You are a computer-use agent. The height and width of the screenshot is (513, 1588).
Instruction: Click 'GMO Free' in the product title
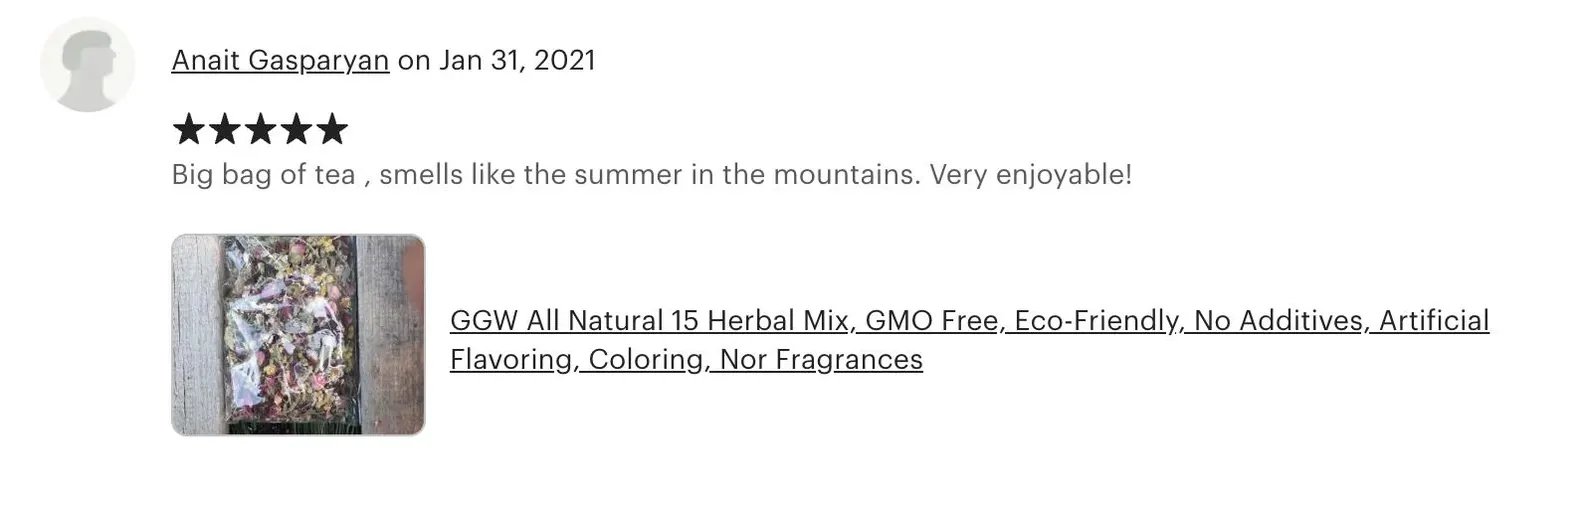click(932, 321)
